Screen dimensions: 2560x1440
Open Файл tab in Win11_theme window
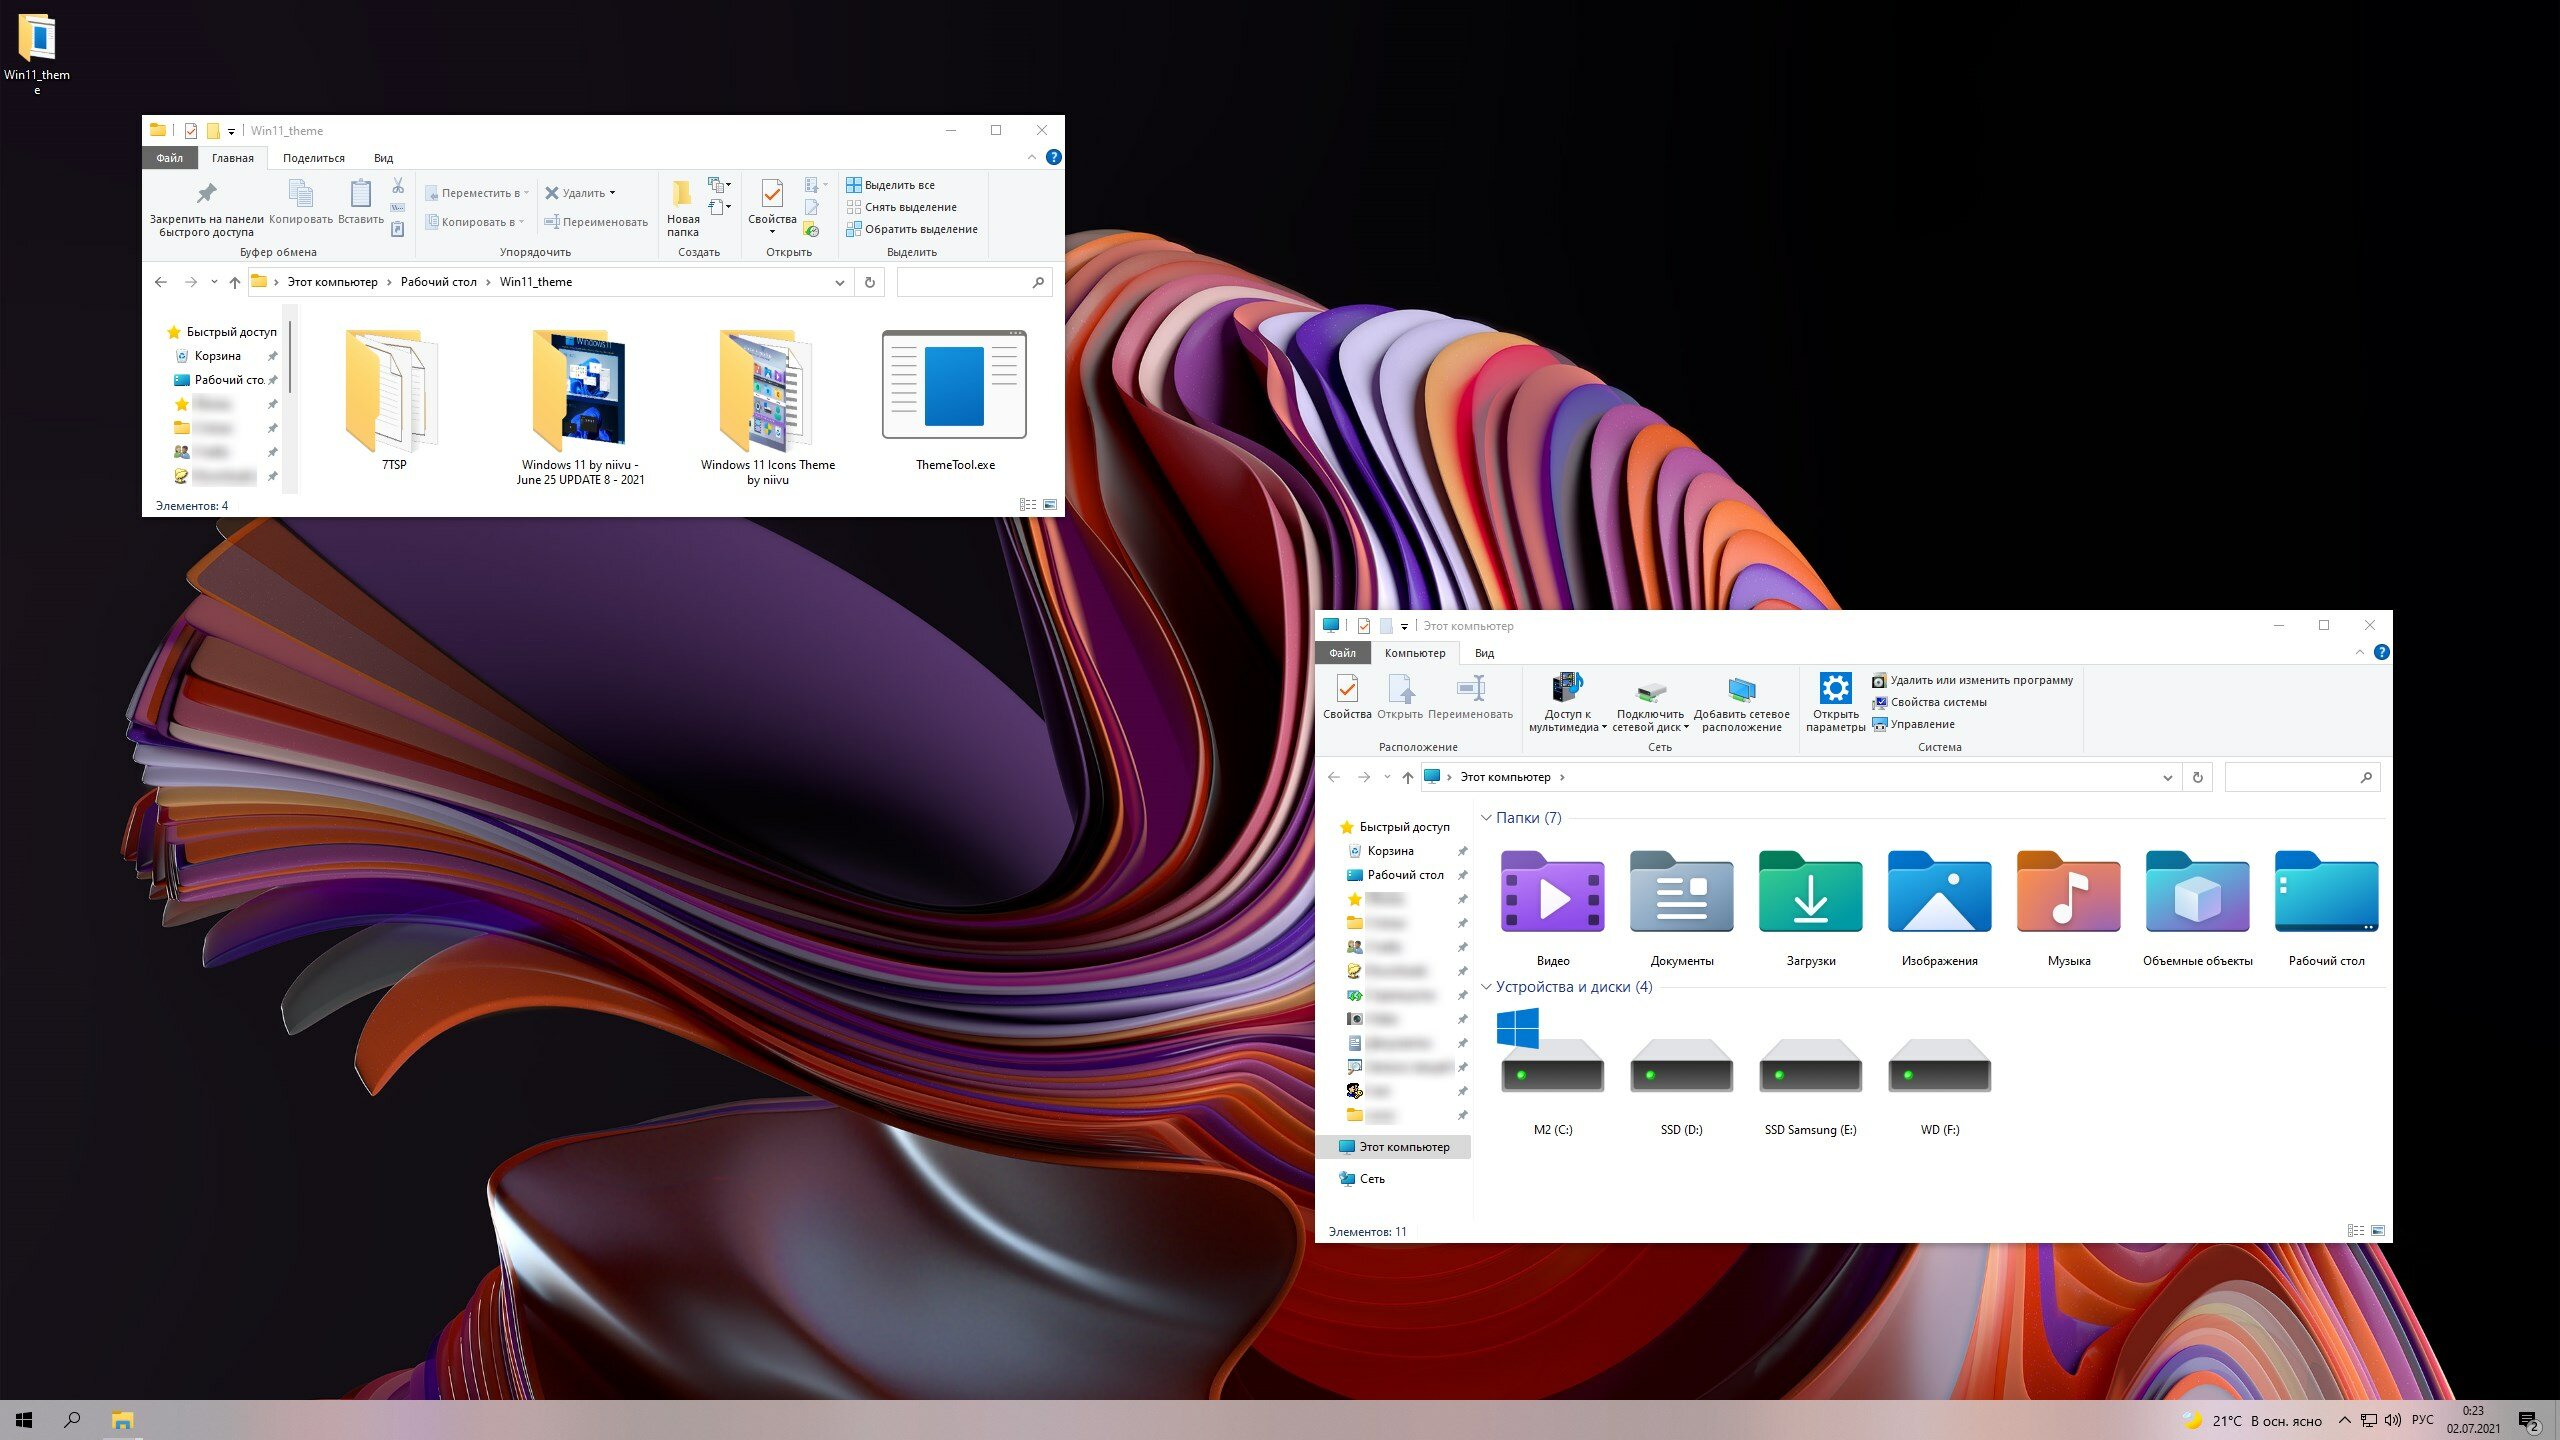(x=169, y=158)
